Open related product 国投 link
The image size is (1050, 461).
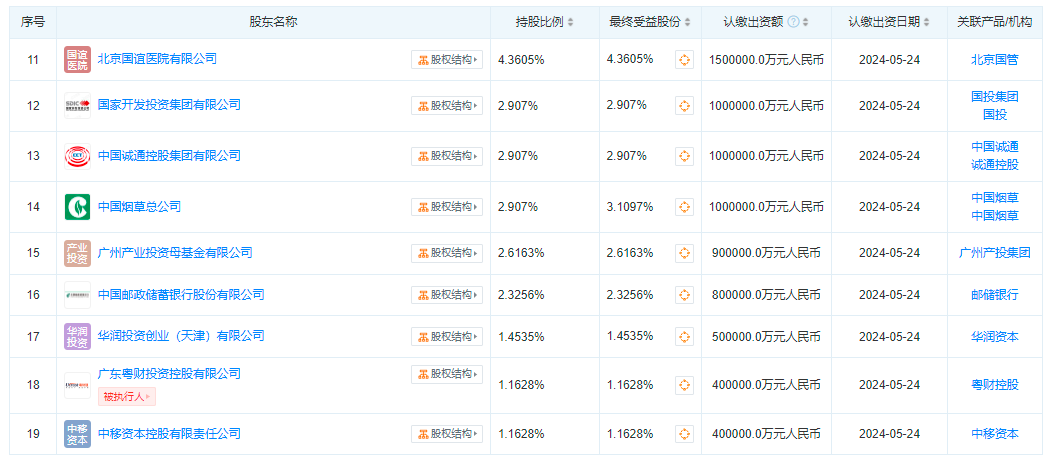[994, 115]
